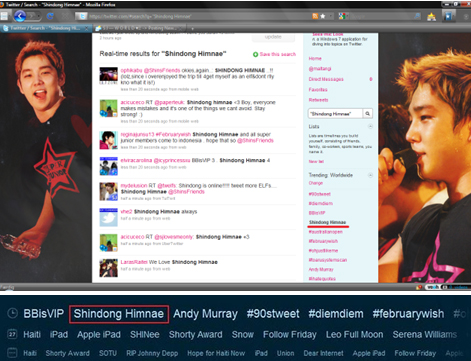Click Dear Internet in the trends panel
Viewport: 471px width, 361px height.
tap(323, 353)
